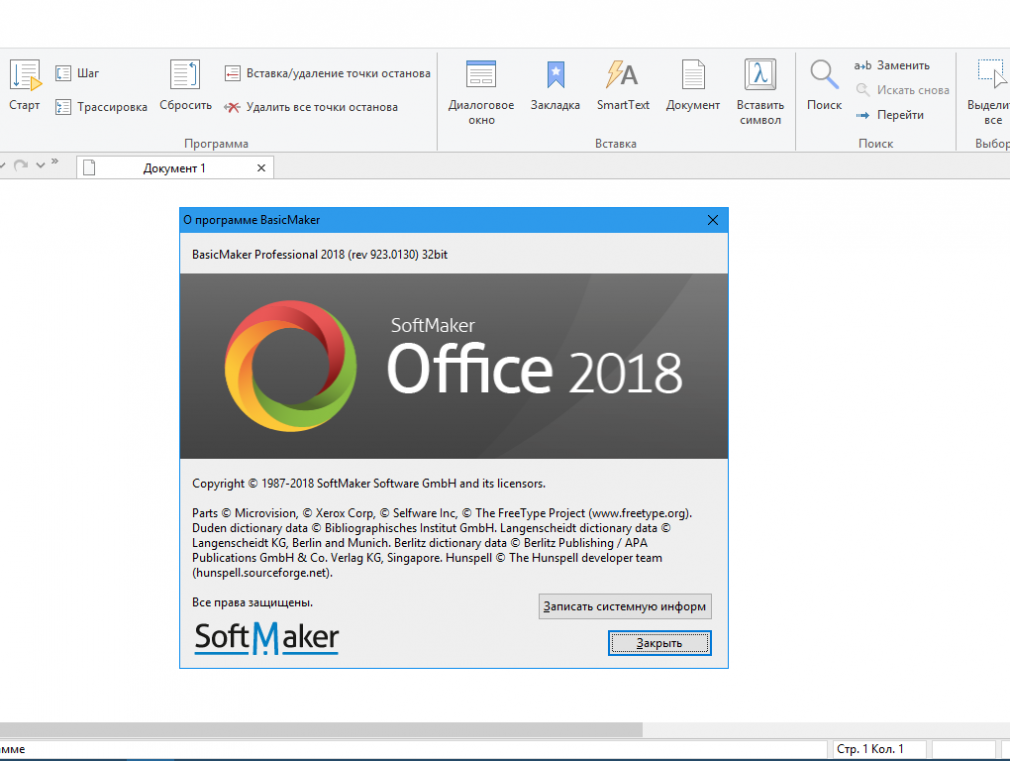
Task: Click the Программа ribbon group label
Action: [216, 144]
